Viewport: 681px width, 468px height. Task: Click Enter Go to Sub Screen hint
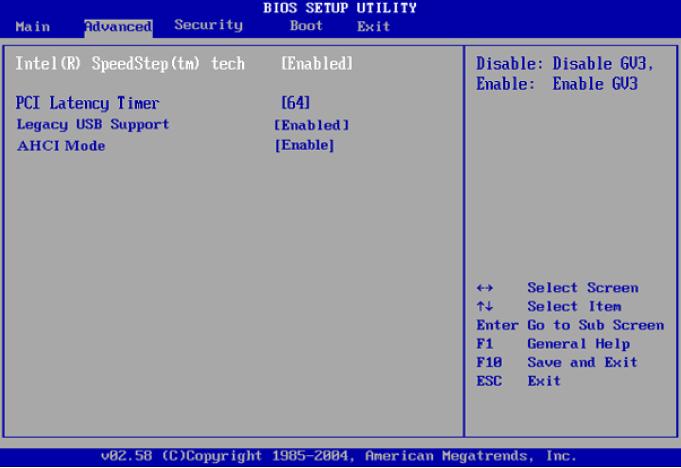(569, 325)
